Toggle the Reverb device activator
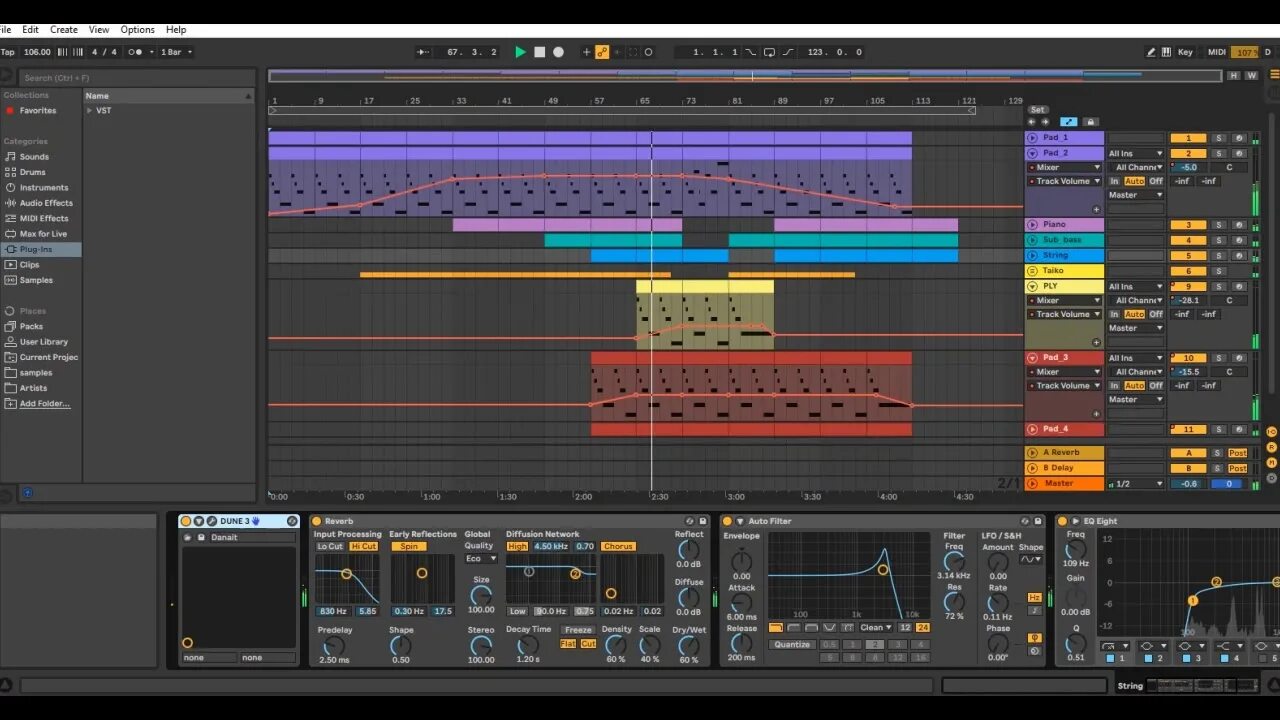Image resolution: width=1280 pixels, height=720 pixels. point(316,521)
